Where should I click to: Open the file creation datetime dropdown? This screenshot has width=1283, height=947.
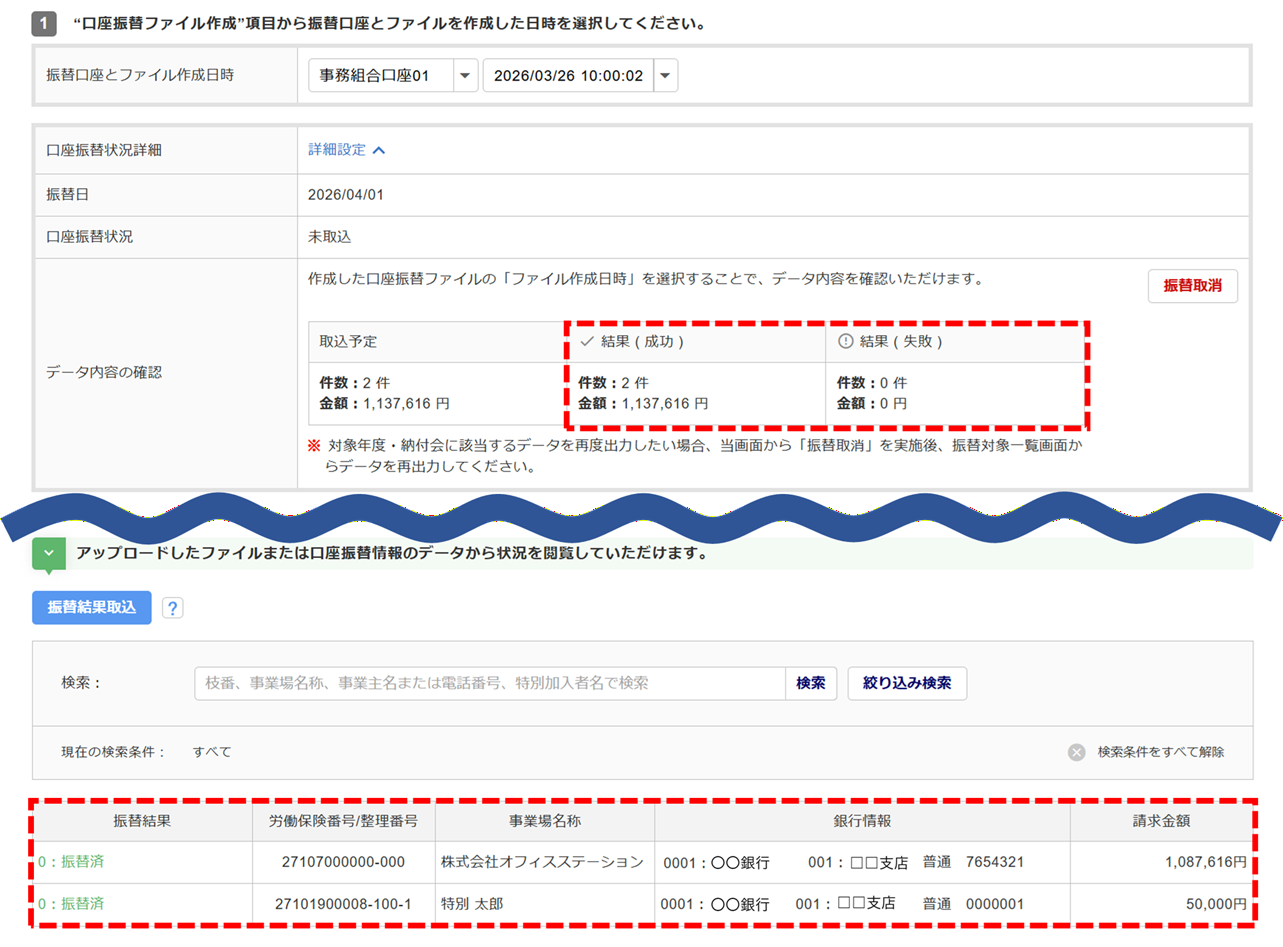666,76
